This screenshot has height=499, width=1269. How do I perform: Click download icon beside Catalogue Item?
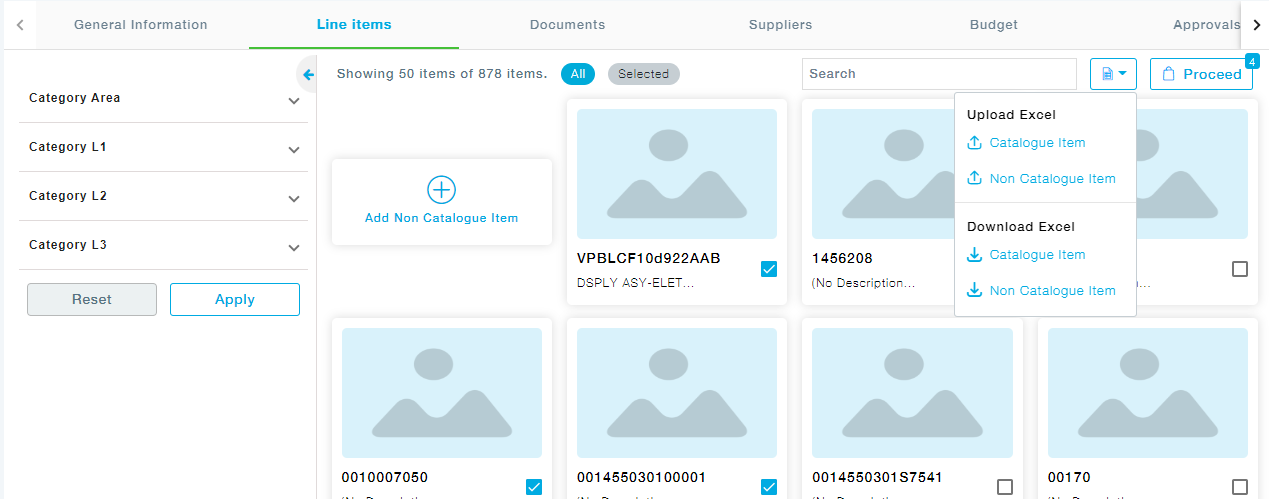[975, 255]
